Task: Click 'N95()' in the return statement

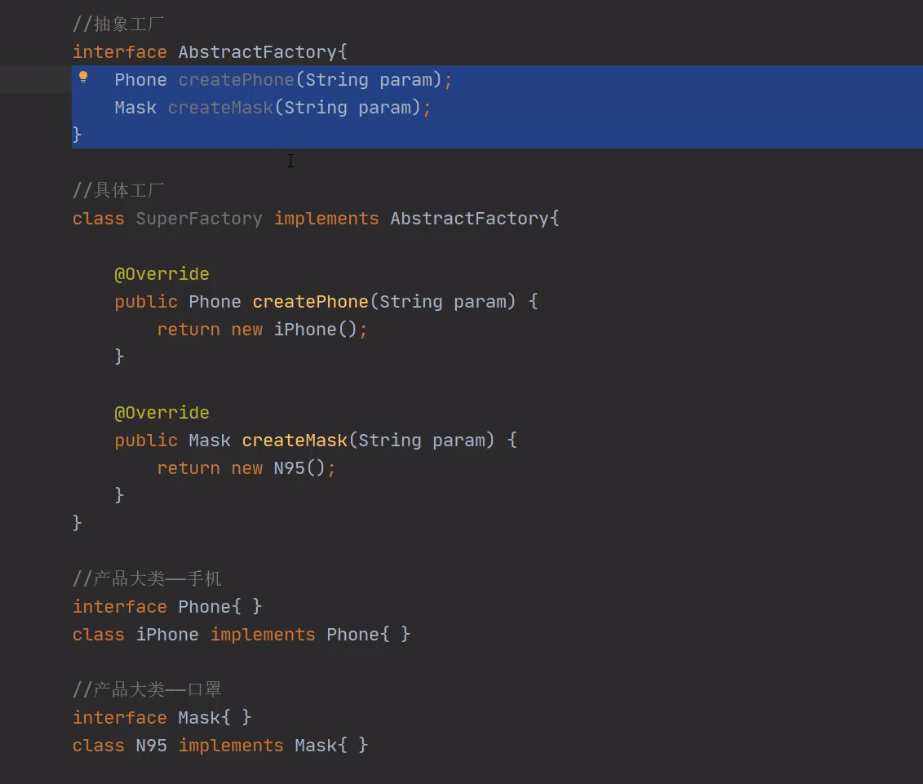Action: (x=300, y=469)
